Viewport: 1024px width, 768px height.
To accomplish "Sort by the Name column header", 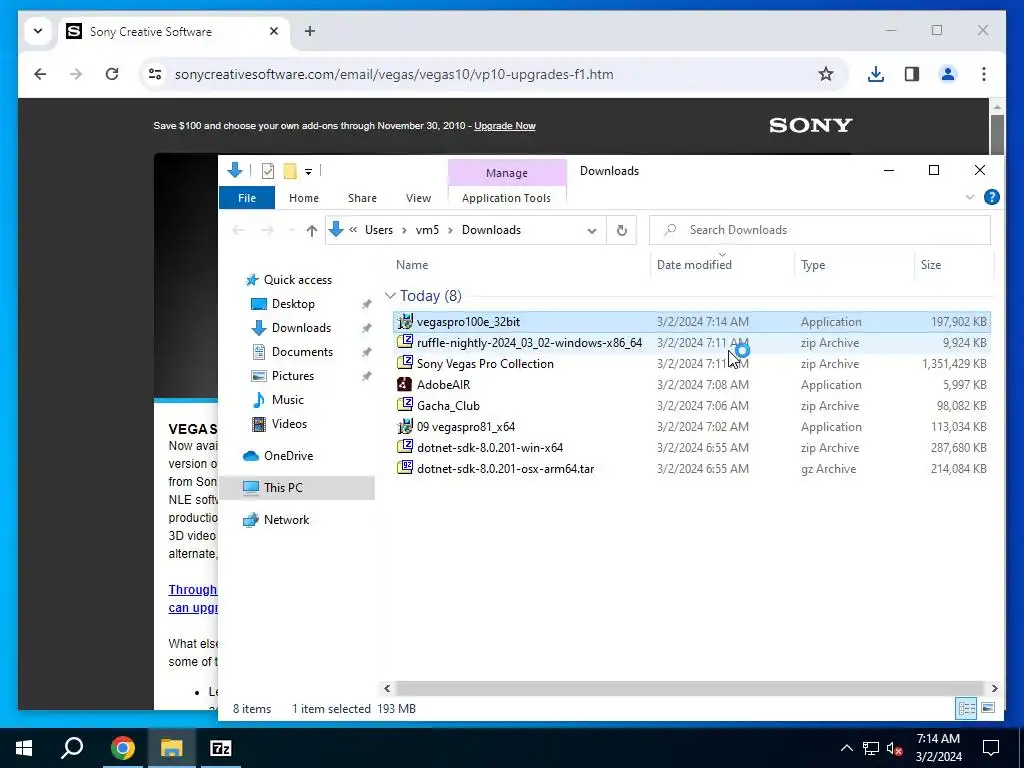I will pyautogui.click(x=520, y=264).
